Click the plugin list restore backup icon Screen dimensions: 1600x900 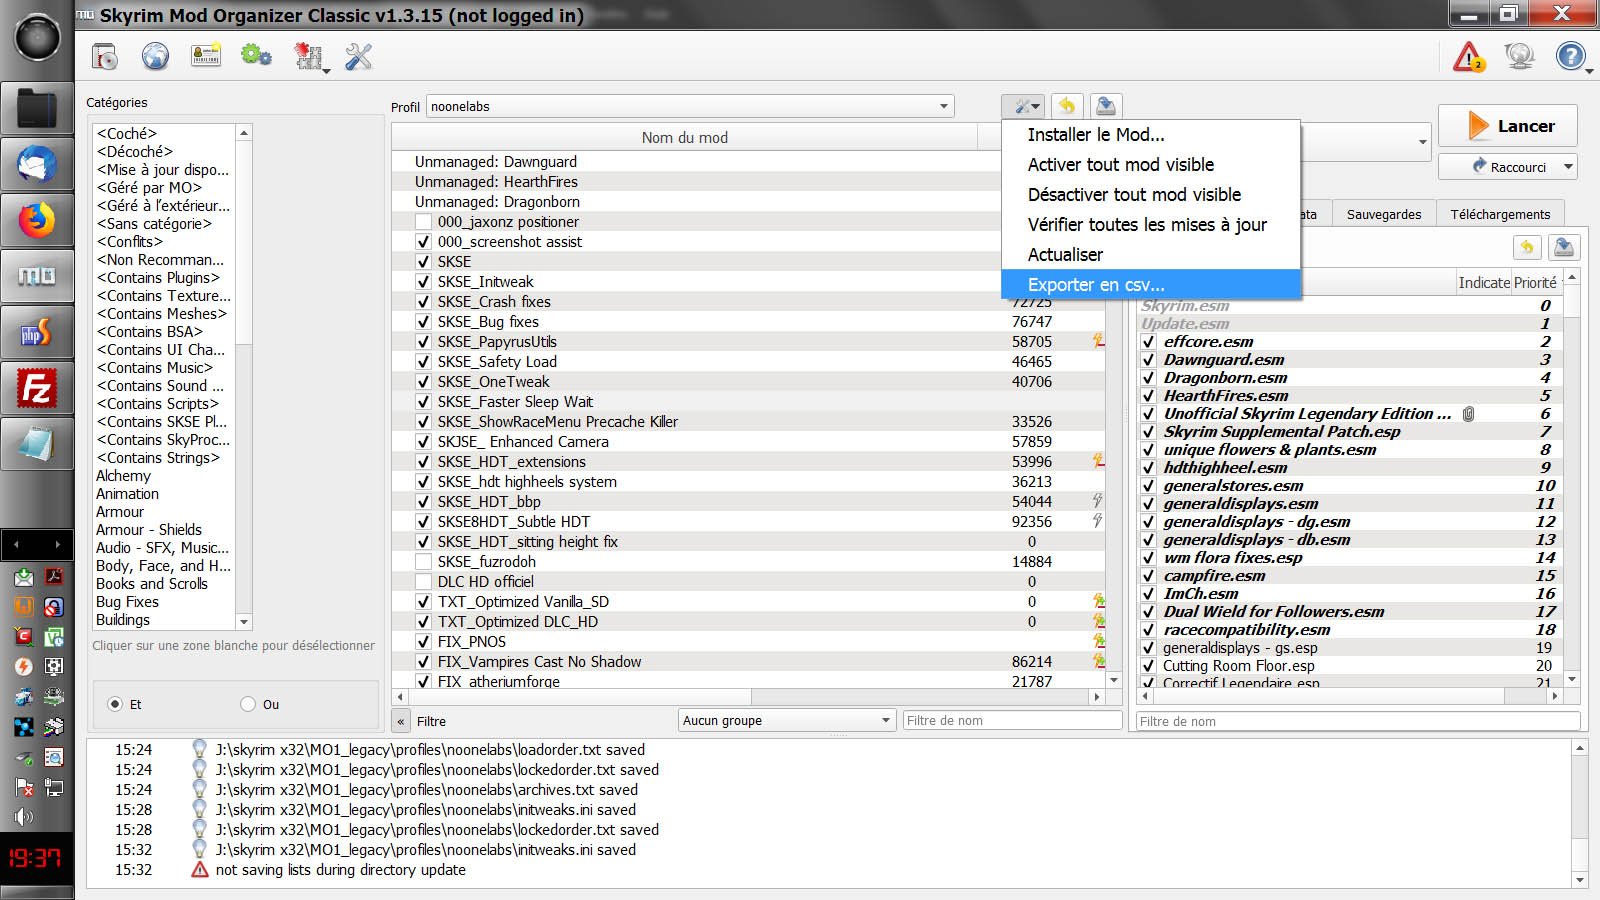tap(1527, 247)
